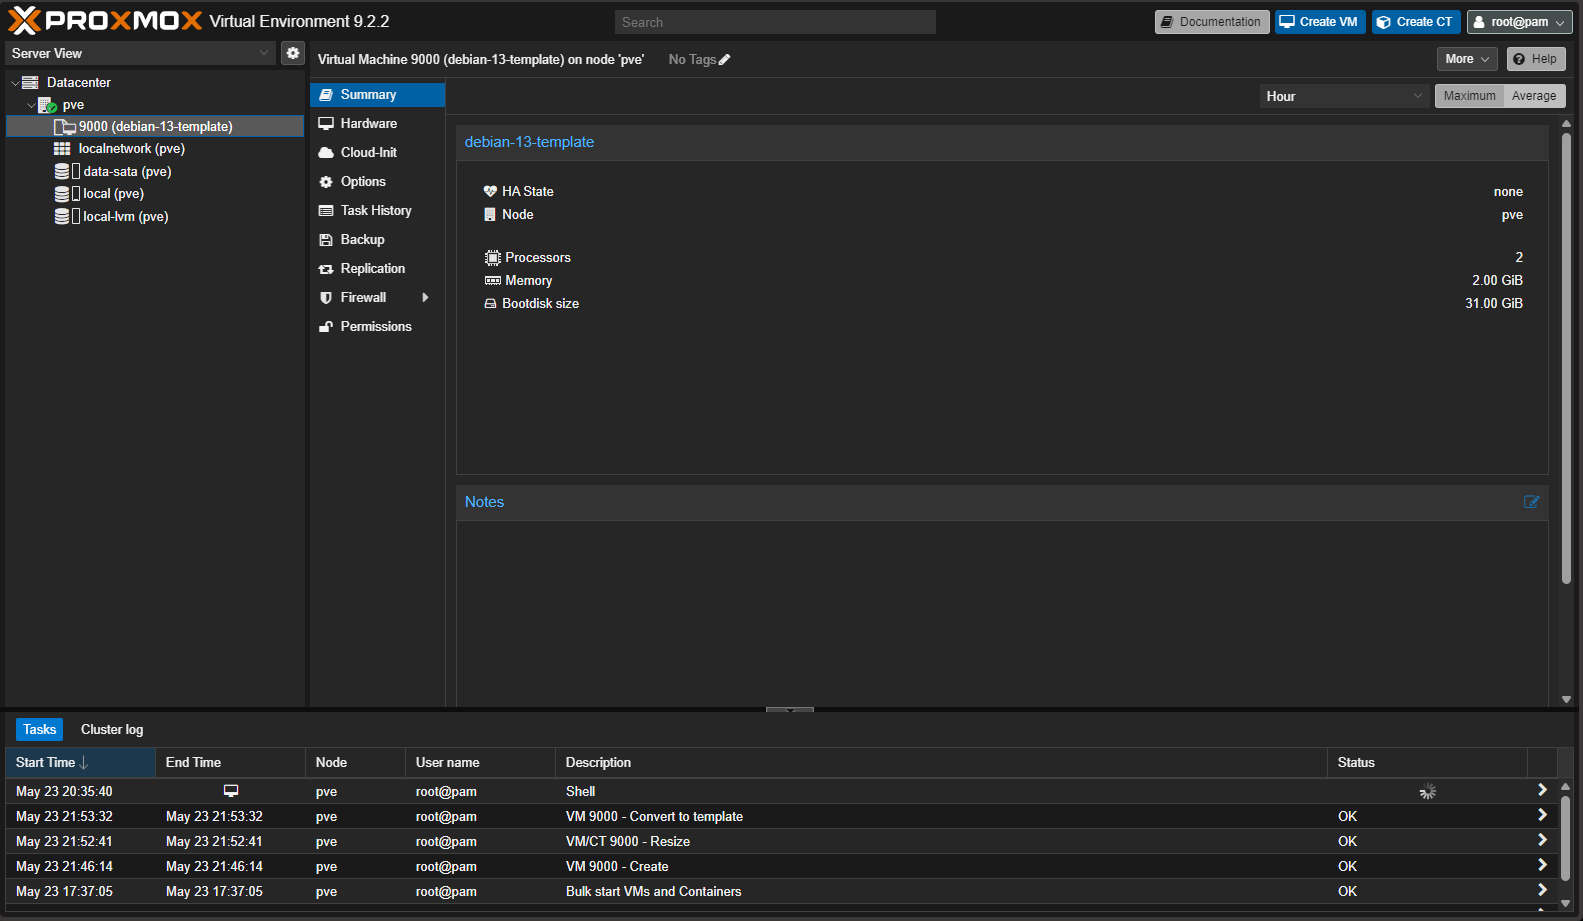Click the Create CT button

tap(1416, 22)
